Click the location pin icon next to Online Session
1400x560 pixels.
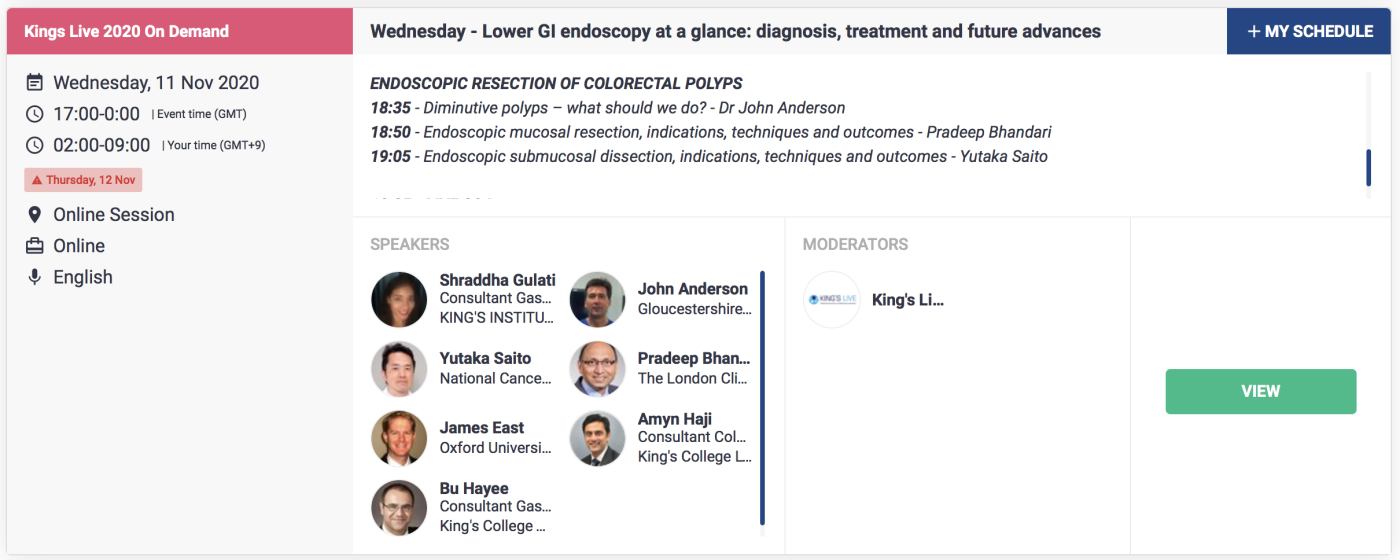point(35,215)
